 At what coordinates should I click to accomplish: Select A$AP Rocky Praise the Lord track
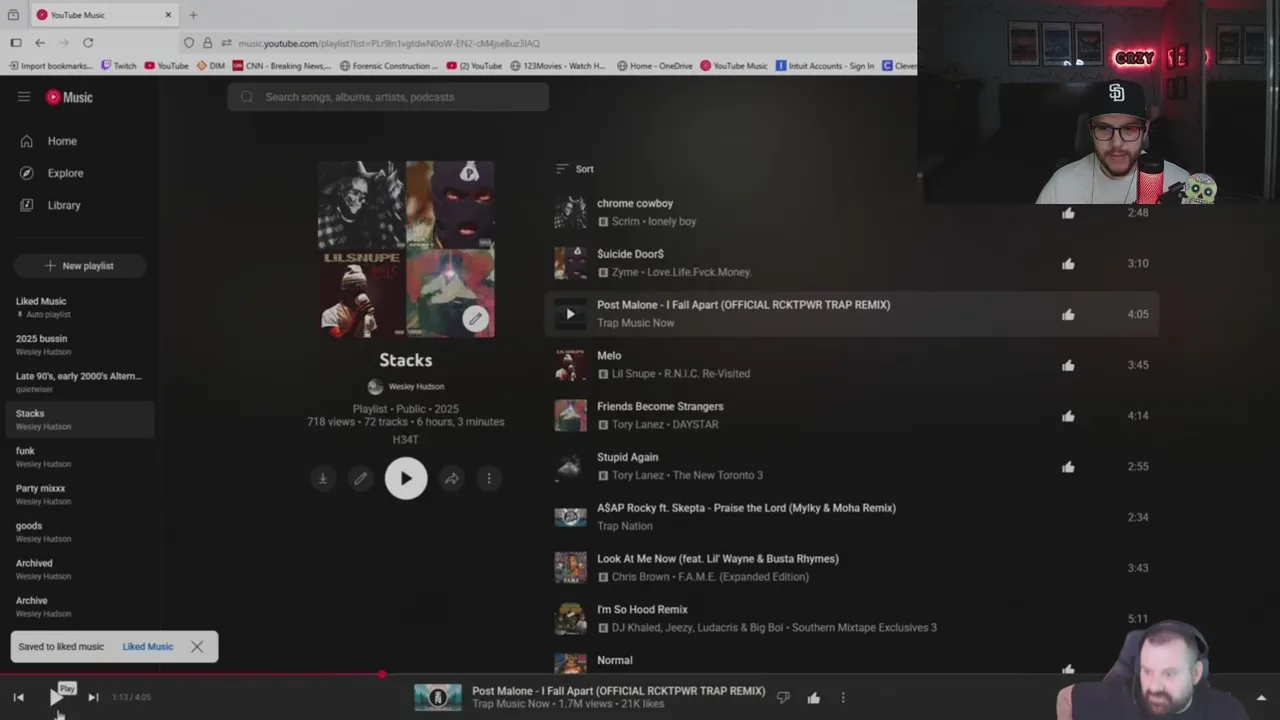click(x=746, y=508)
